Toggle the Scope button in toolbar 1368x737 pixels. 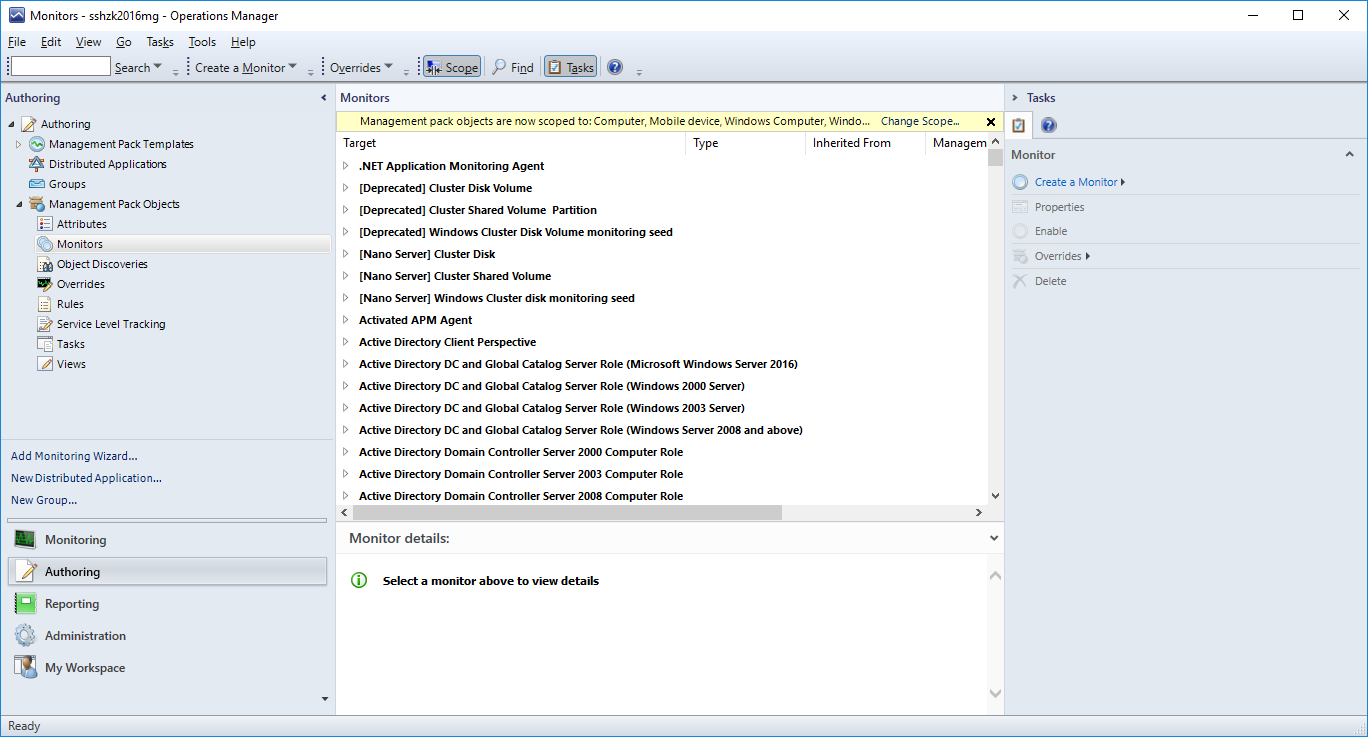click(452, 67)
